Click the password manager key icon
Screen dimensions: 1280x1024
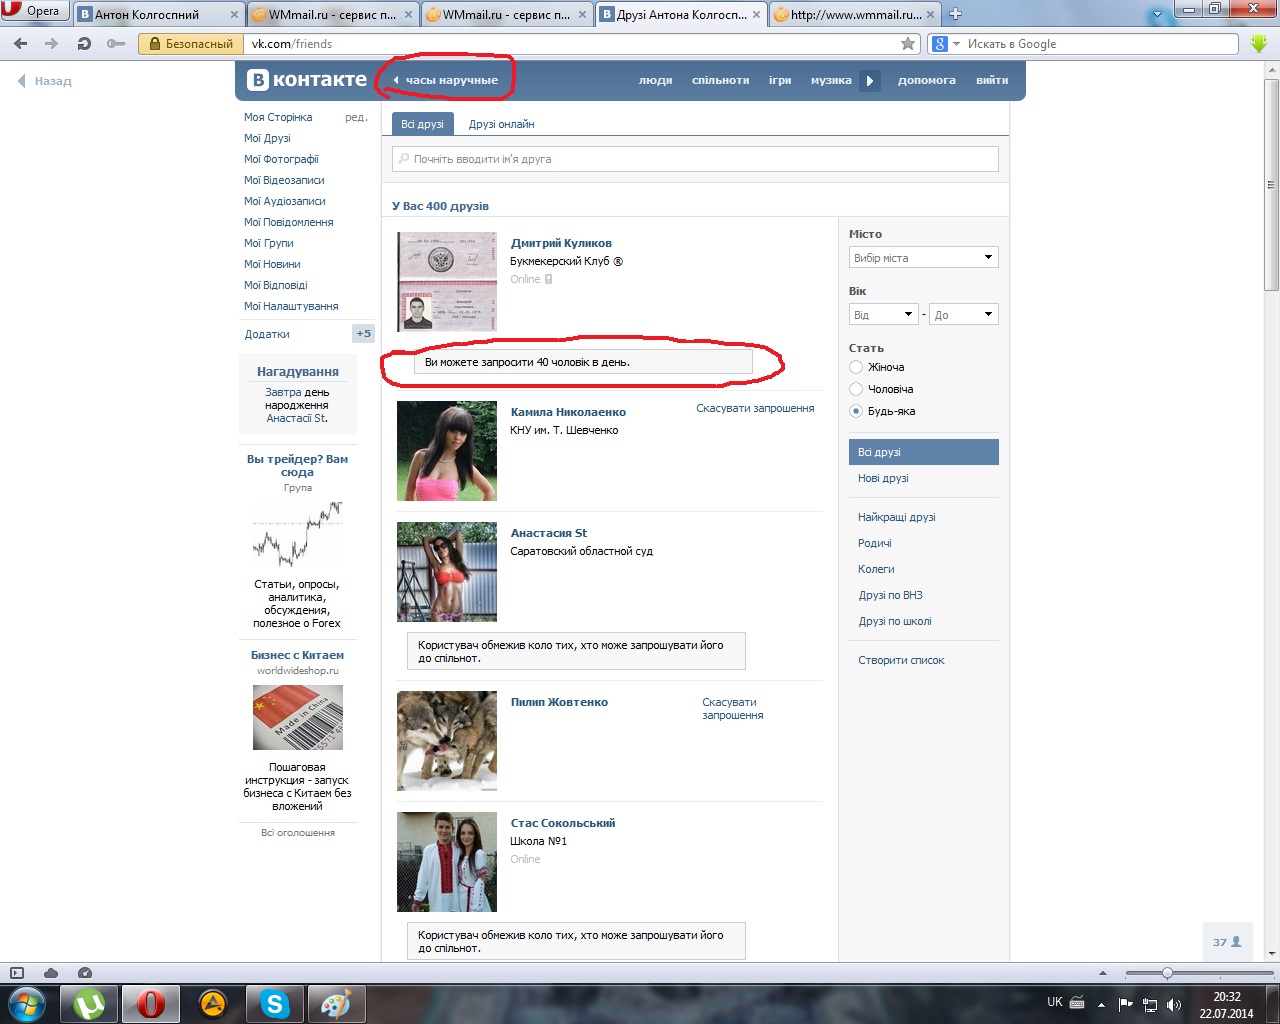click(x=116, y=44)
